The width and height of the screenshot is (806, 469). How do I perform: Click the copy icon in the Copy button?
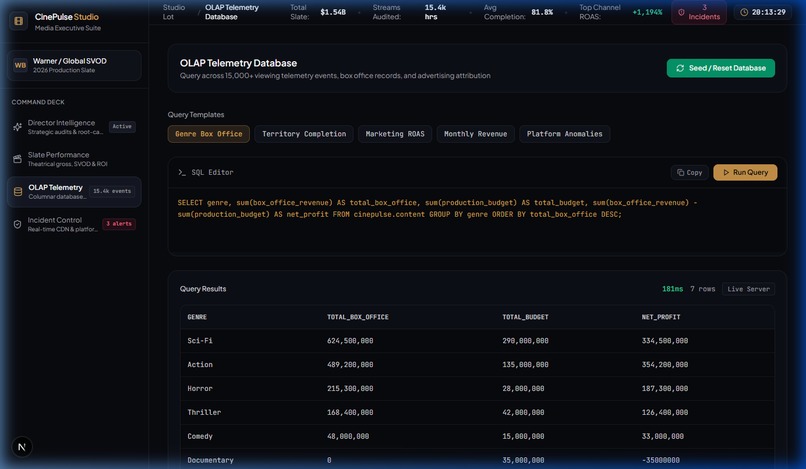(x=680, y=172)
